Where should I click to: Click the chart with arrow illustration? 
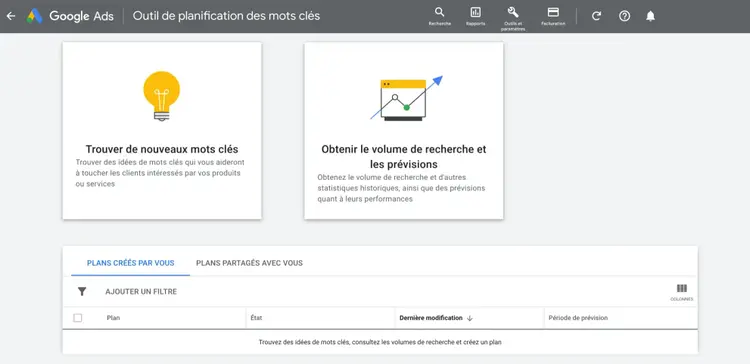pos(406,98)
